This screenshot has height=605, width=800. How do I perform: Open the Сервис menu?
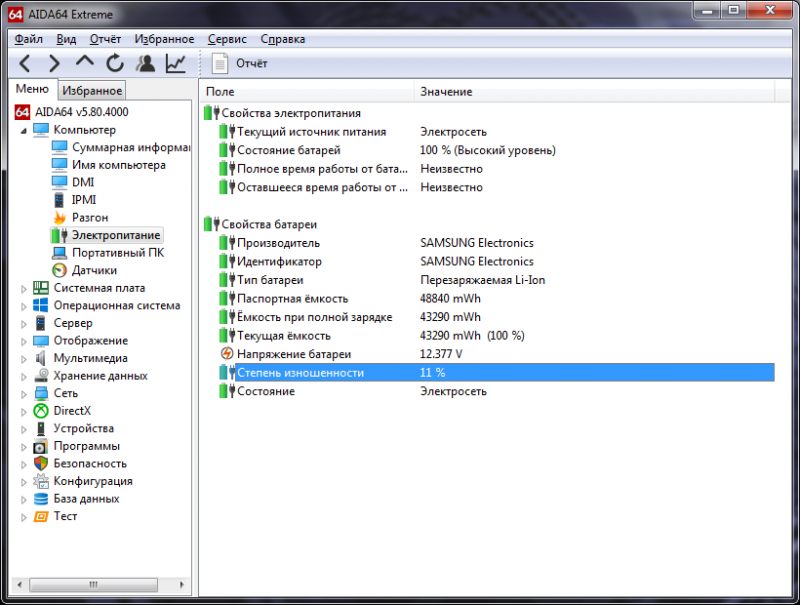tap(227, 39)
